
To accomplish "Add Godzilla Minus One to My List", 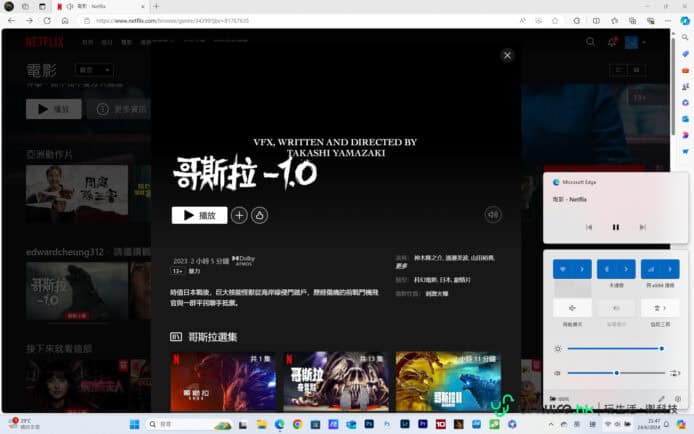I will (x=239, y=215).
